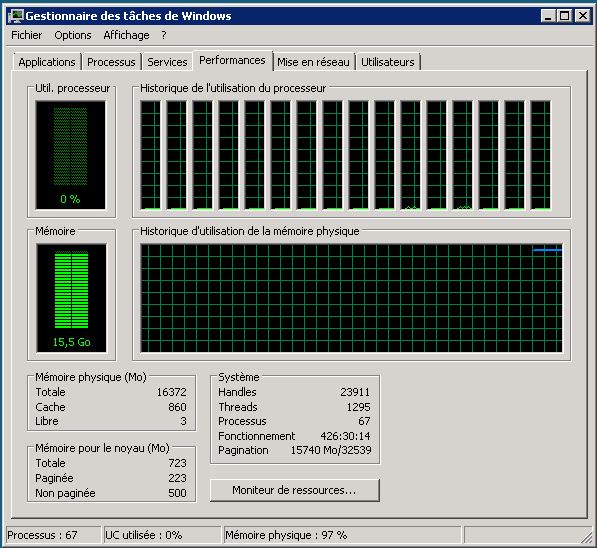
Task: Click the Moniteur de ressources button
Action: pyautogui.click(x=294, y=490)
